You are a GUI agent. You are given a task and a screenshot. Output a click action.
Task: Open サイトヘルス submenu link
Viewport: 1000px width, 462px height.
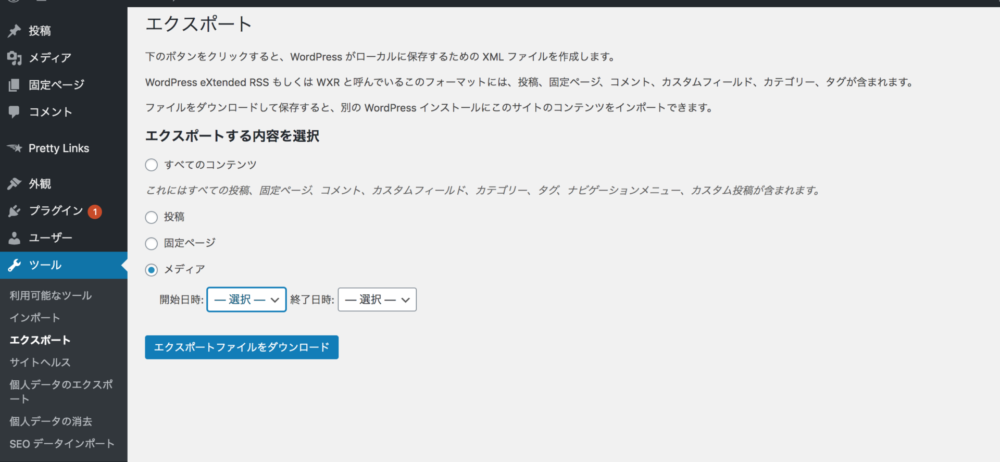coord(40,362)
